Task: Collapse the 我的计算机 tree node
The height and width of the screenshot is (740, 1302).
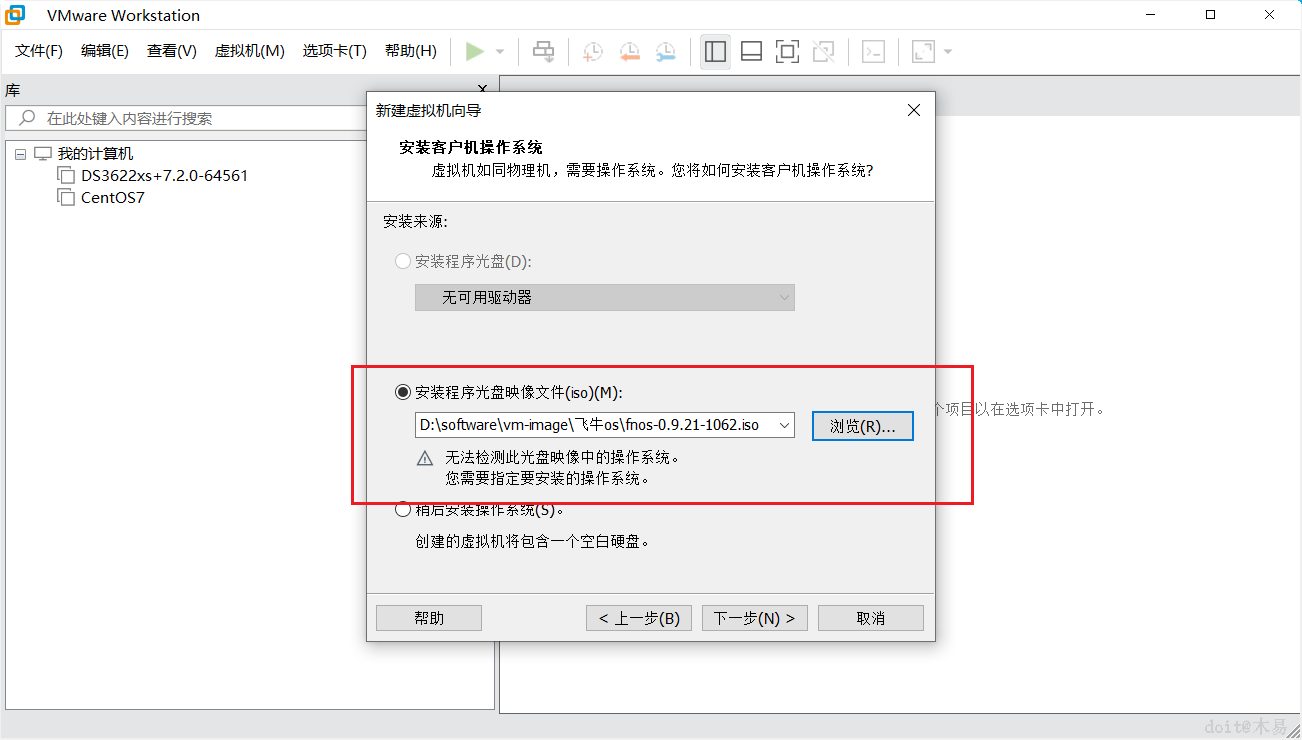Action: [20, 153]
